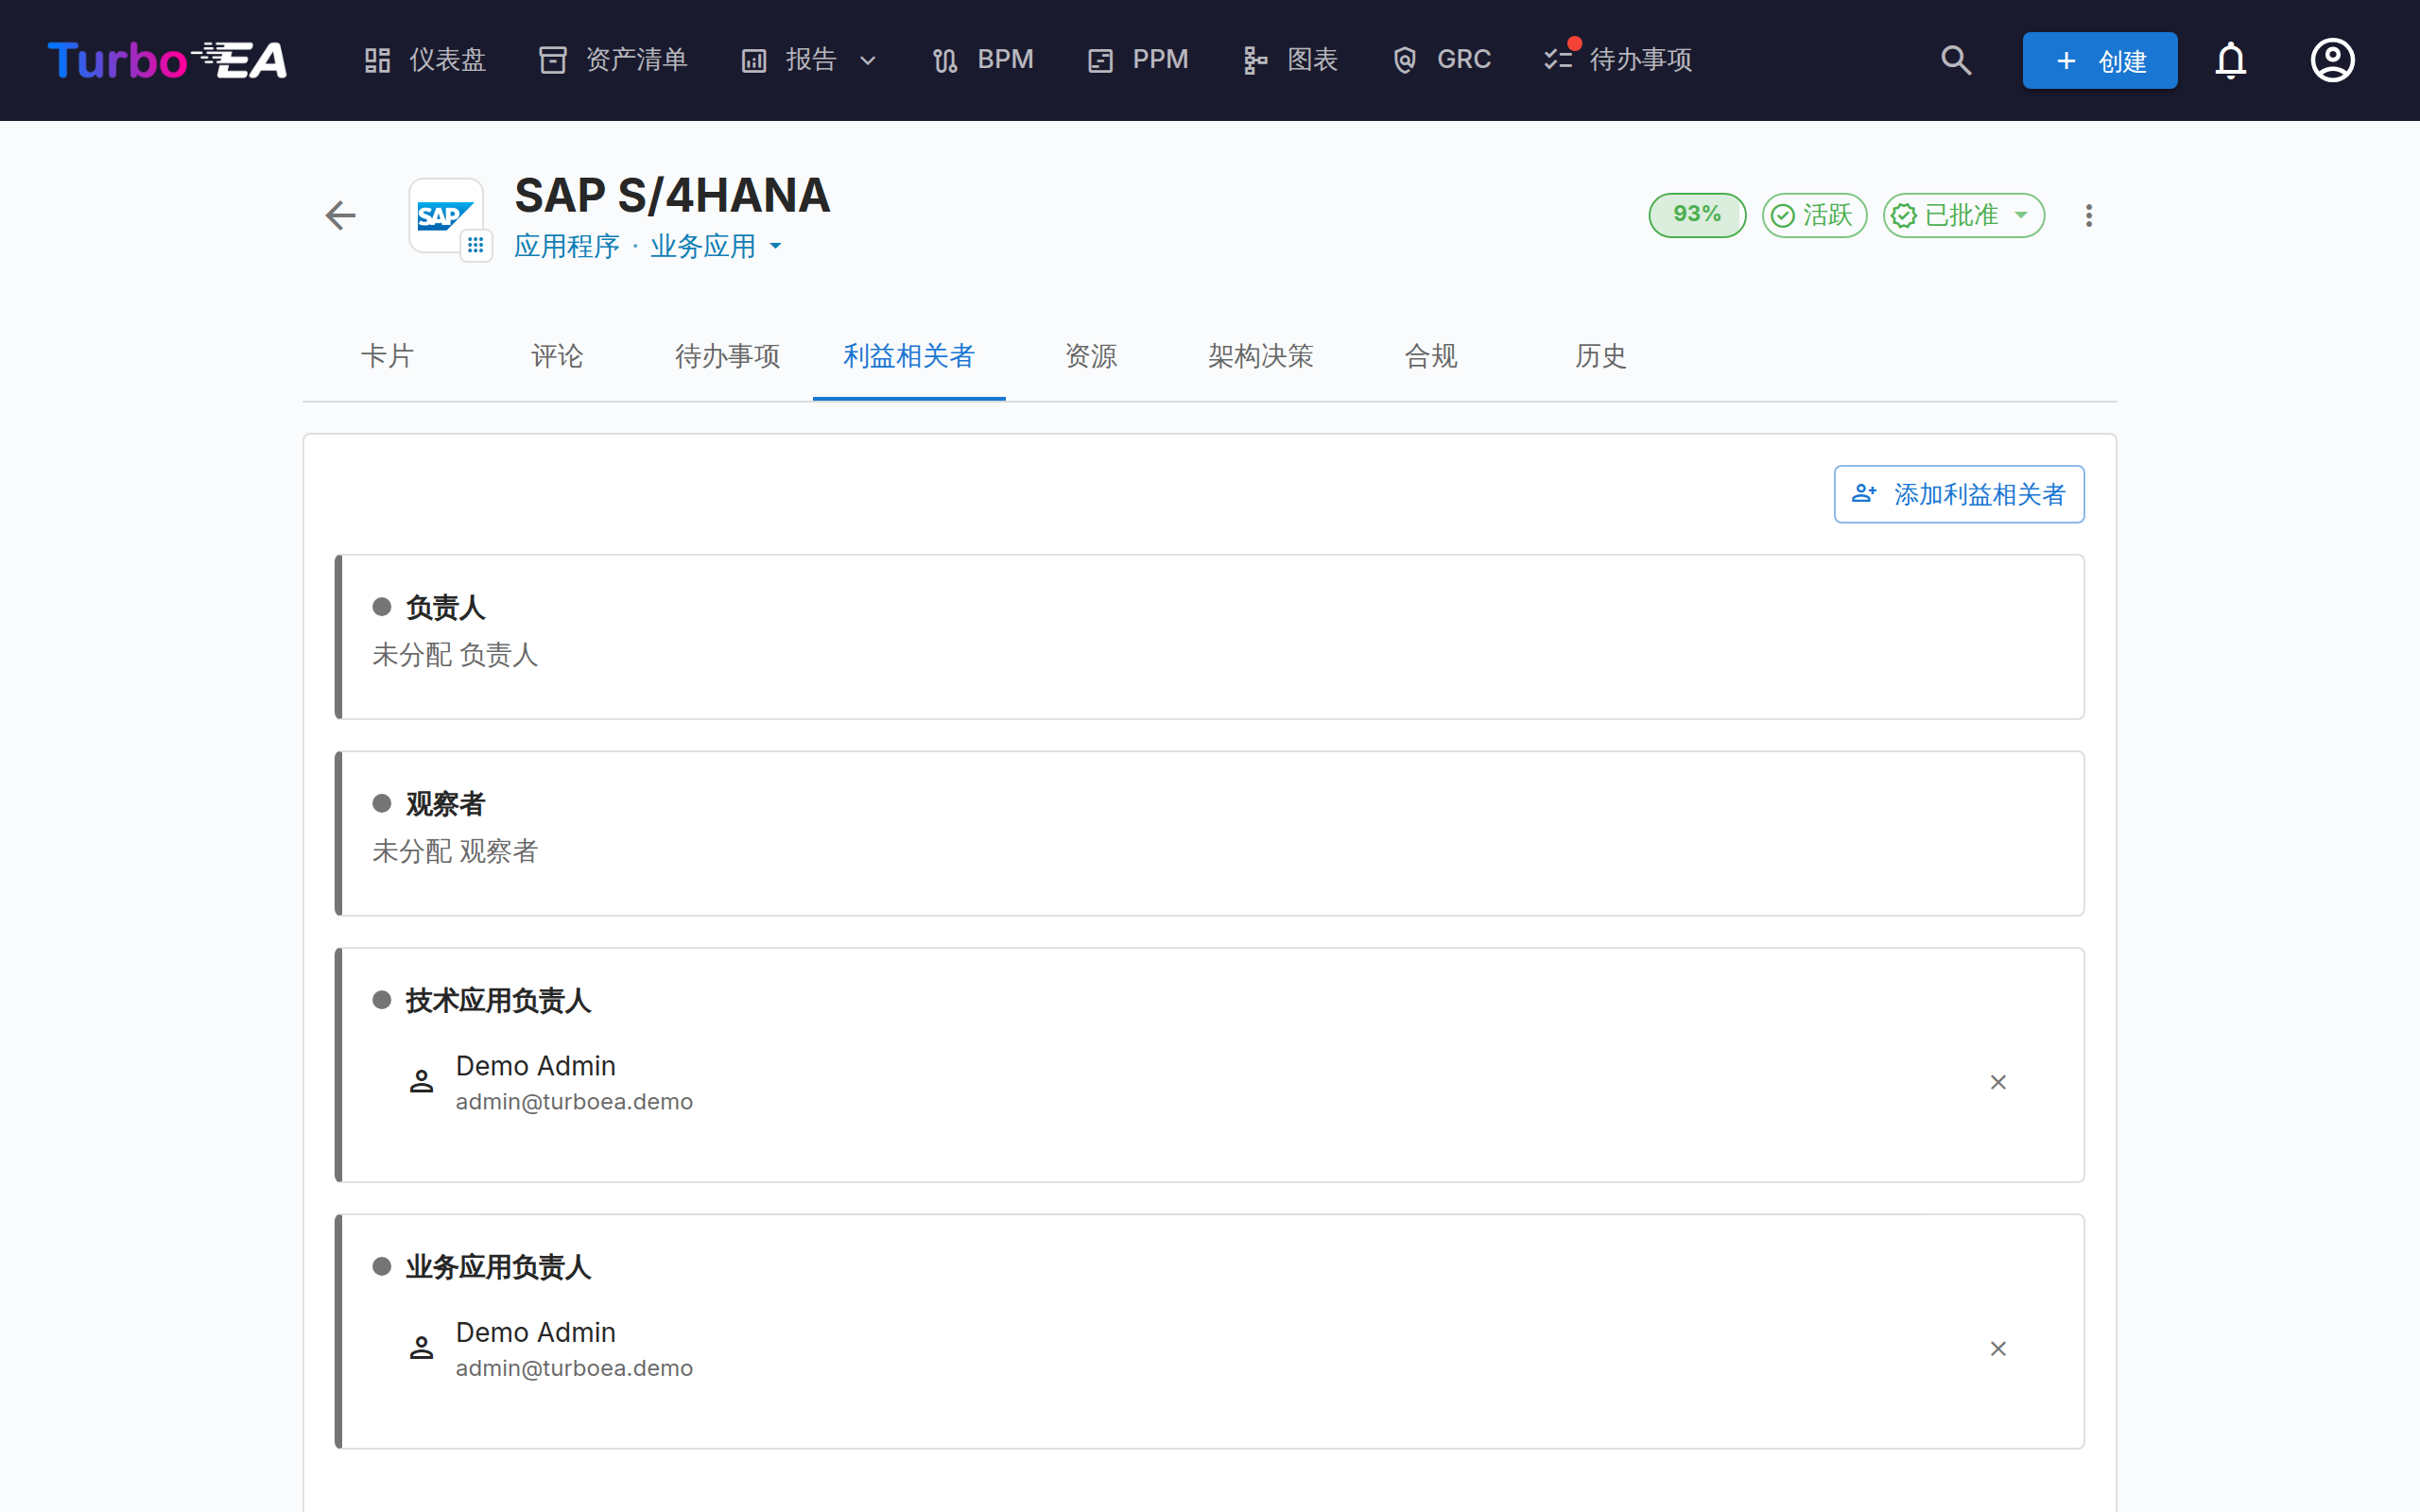The width and height of the screenshot is (2420, 1512).
Task: Switch to the 架构决策 tab
Action: click(1260, 356)
